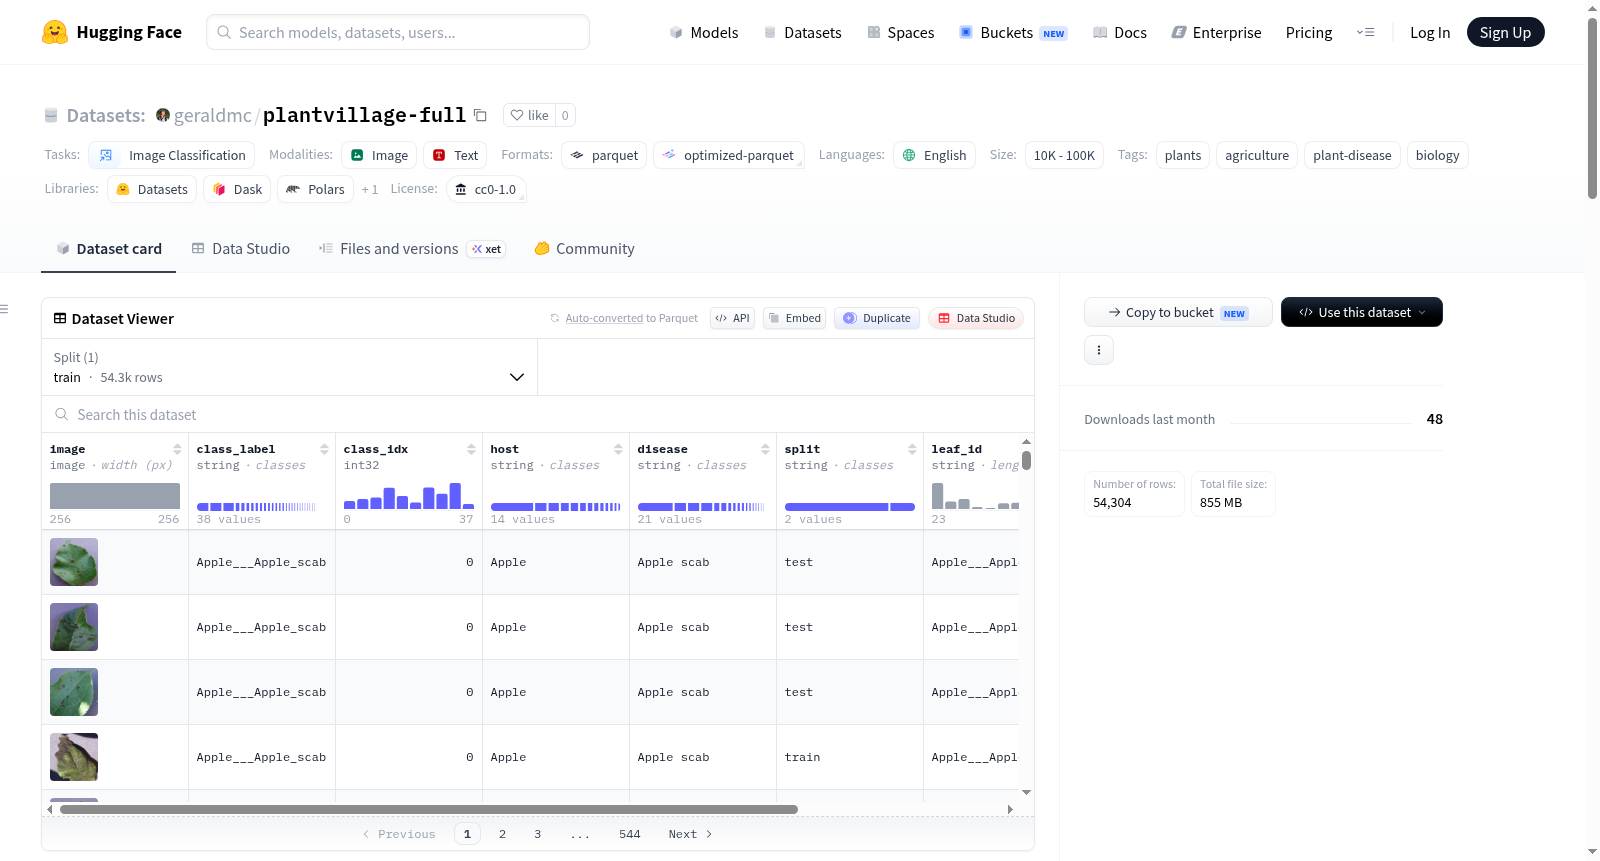Viewport: 1600px width, 861px height.
Task: Click the Image Classification task tag
Action: point(172,155)
